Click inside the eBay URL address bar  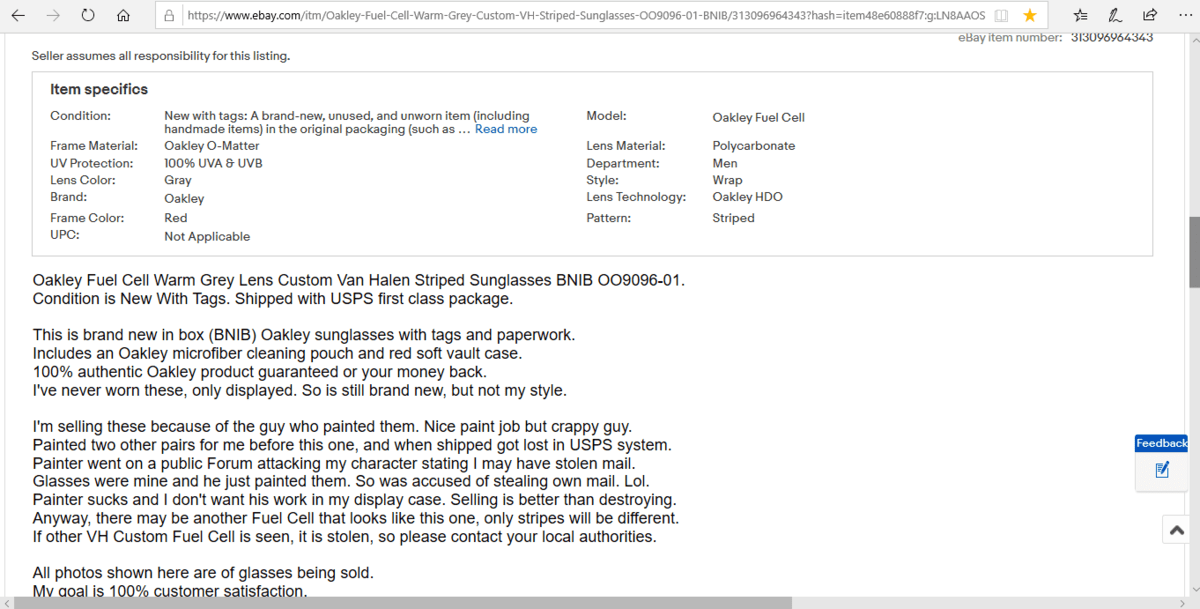(580, 15)
